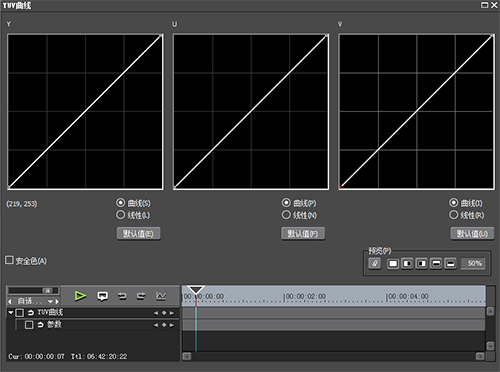Viewport: 500px width, 372px height.
Task: Select top-half split preview icon
Action: click(x=436, y=264)
